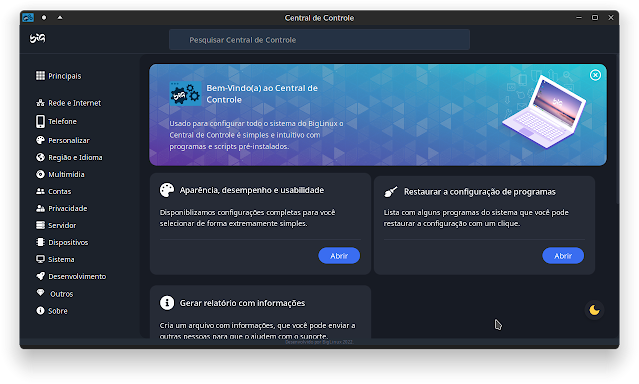The height and width of the screenshot is (384, 639).
Task: Click the app icon in title bar
Action: pyautogui.click(x=28, y=18)
